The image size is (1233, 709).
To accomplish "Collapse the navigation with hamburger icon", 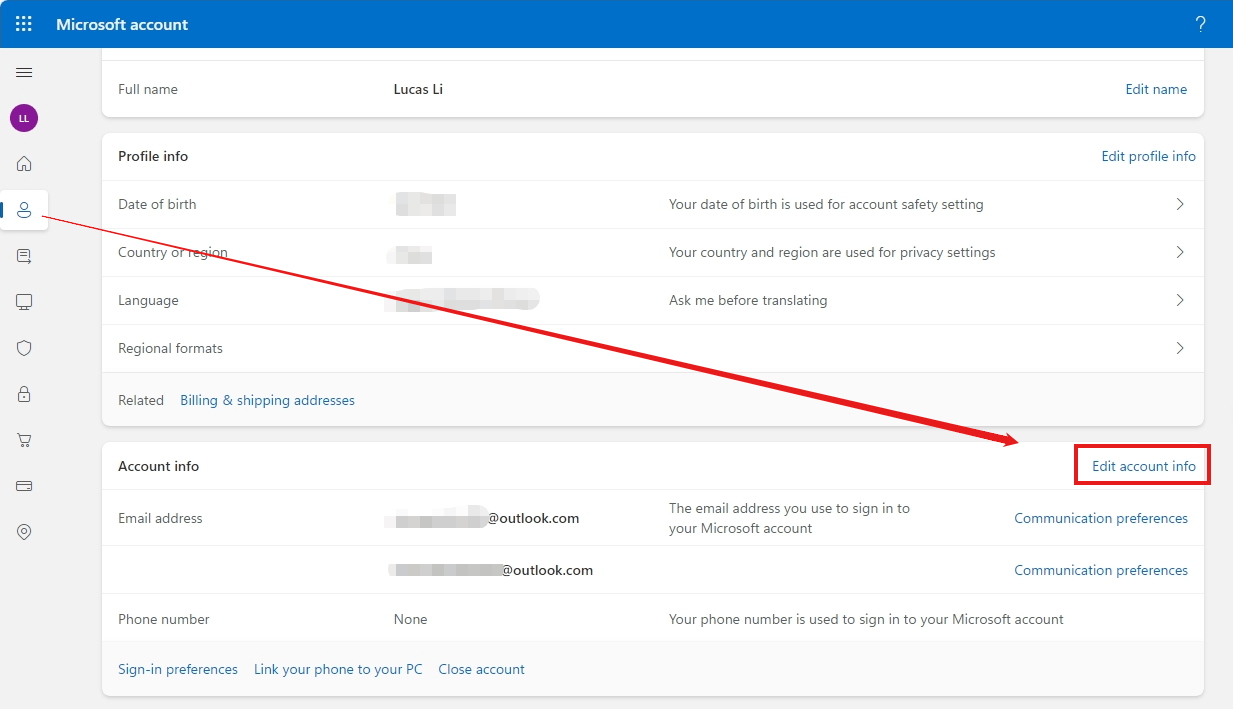I will coord(23,72).
